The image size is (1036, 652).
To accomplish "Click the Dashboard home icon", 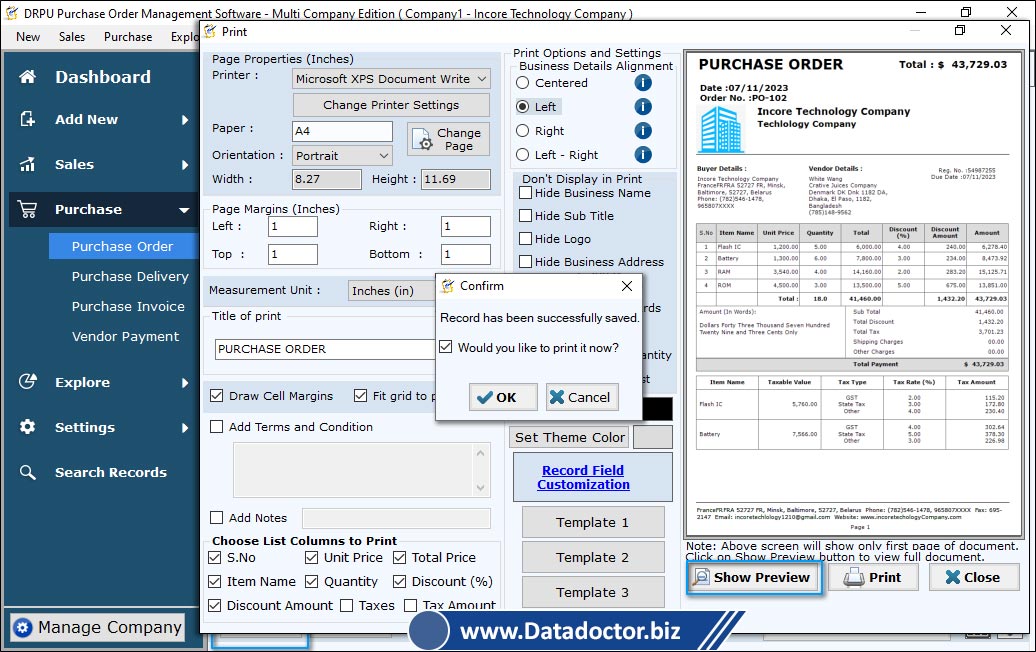I will [x=27, y=77].
